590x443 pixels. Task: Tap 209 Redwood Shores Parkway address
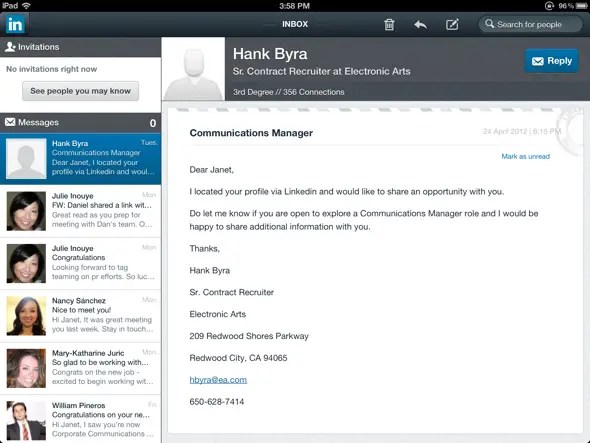(249, 336)
